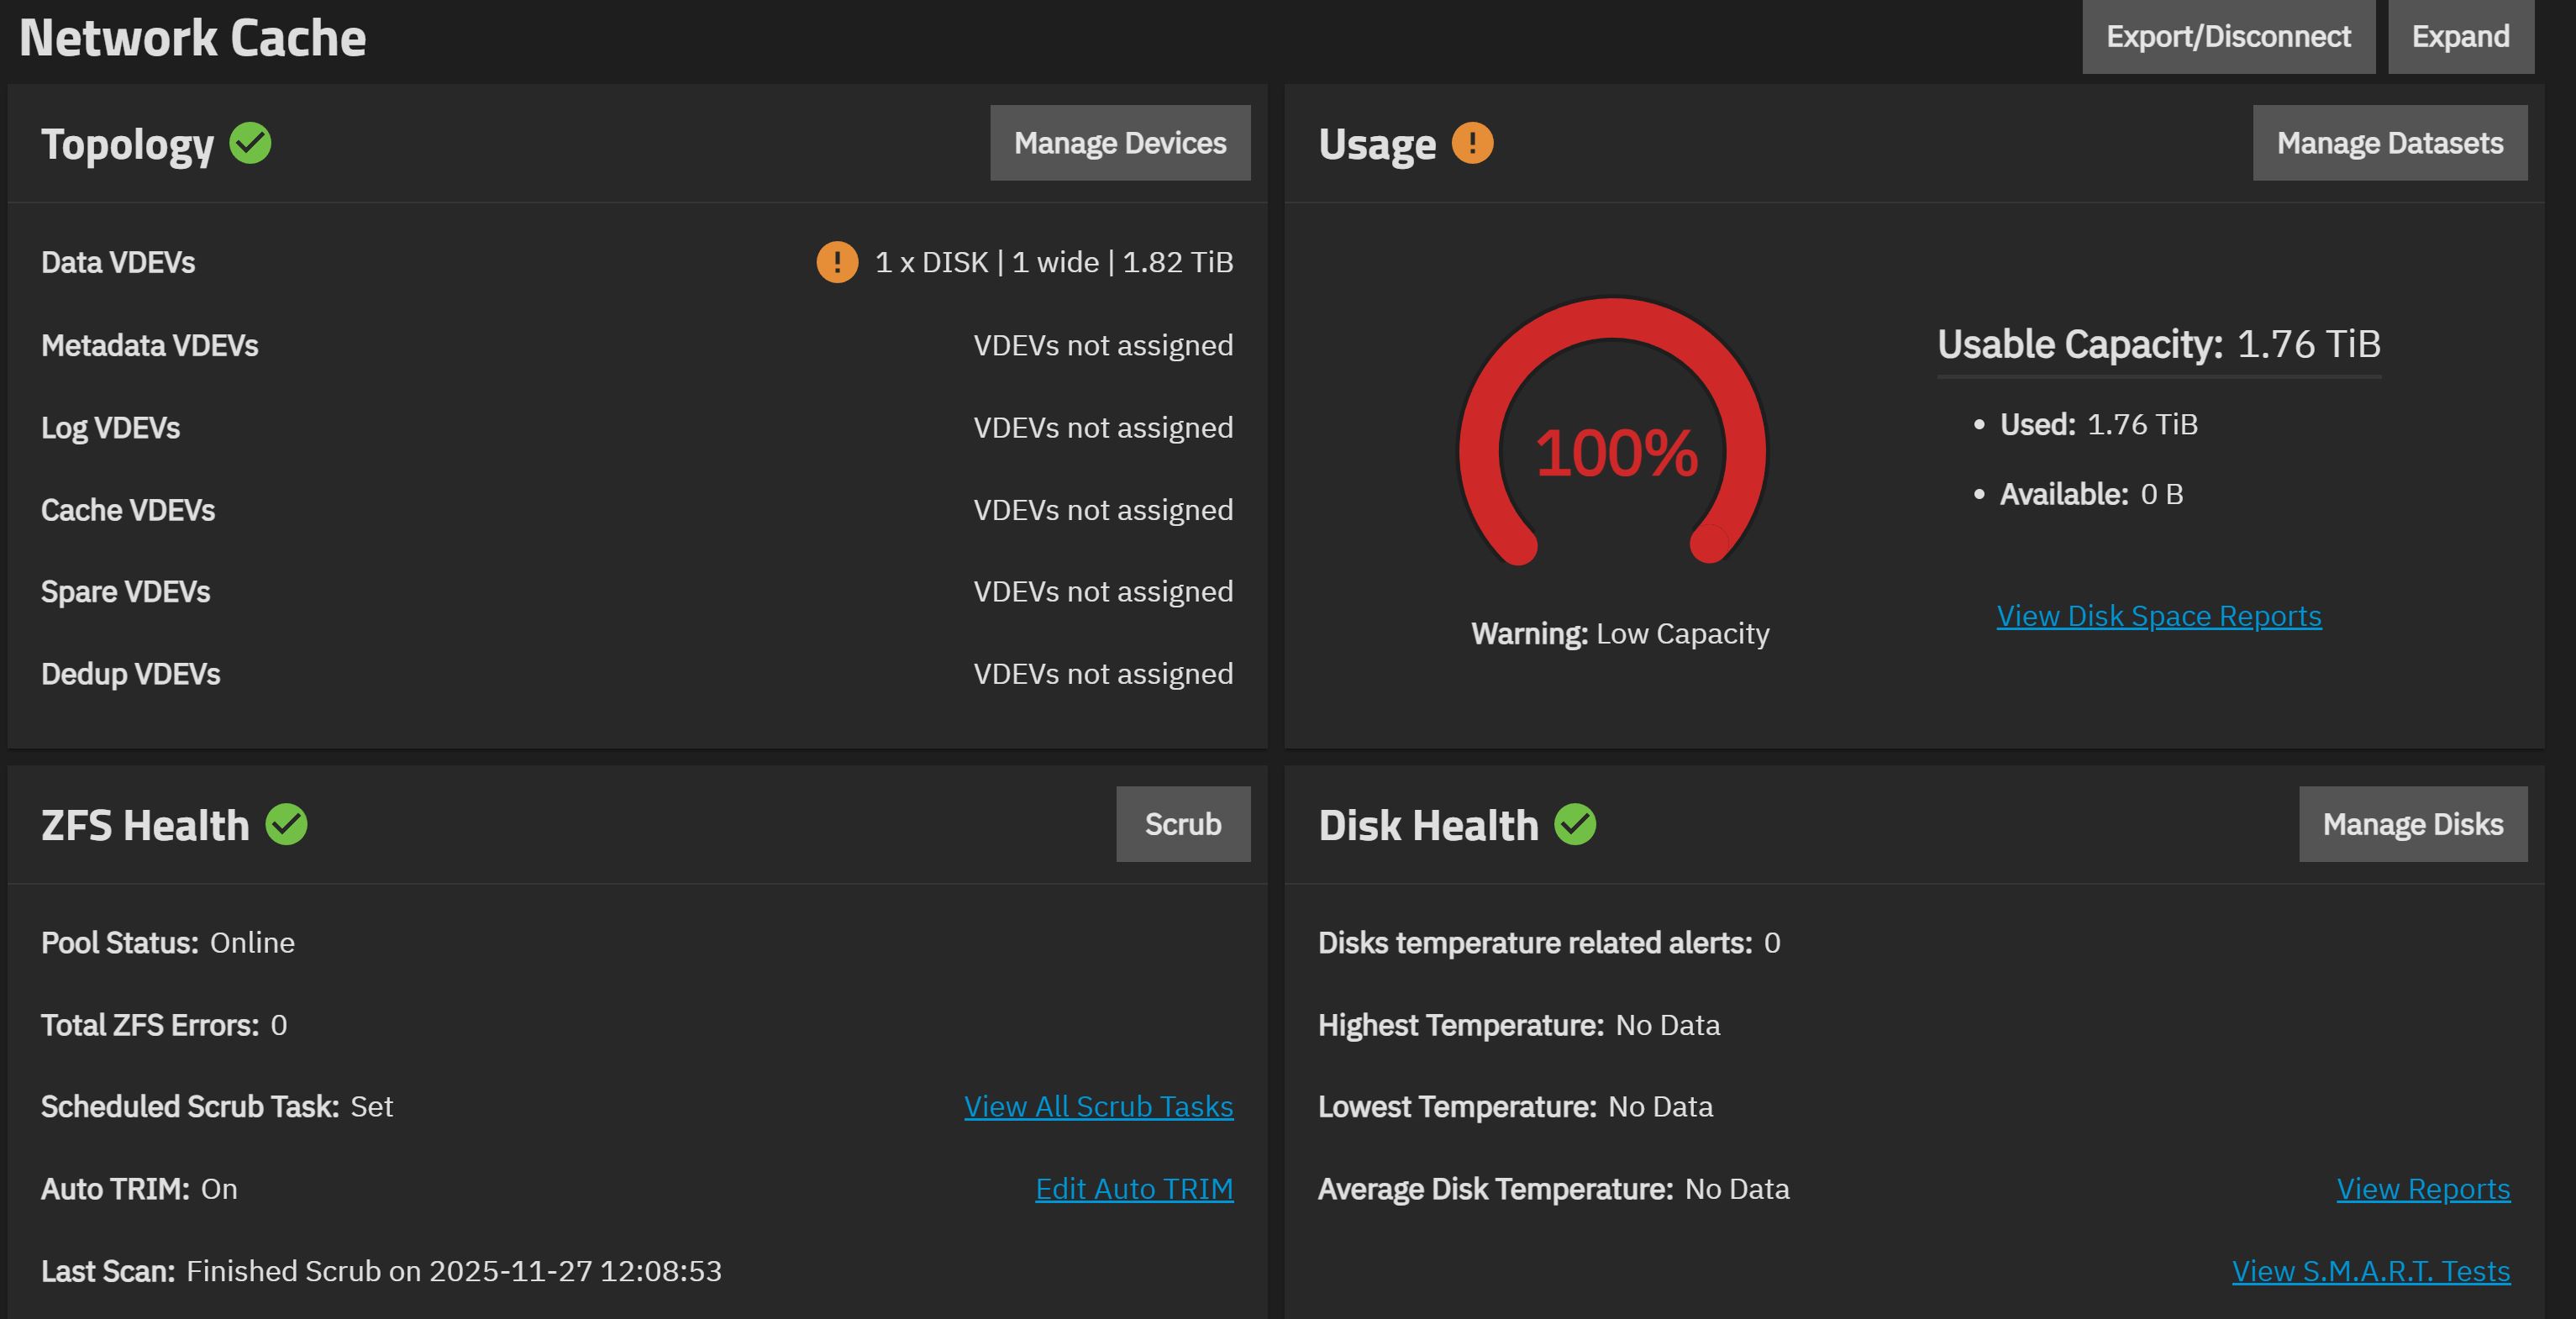Click the Network Cache pool title
The height and width of the screenshot is (1319, 2576).
(x=193, y=38)
